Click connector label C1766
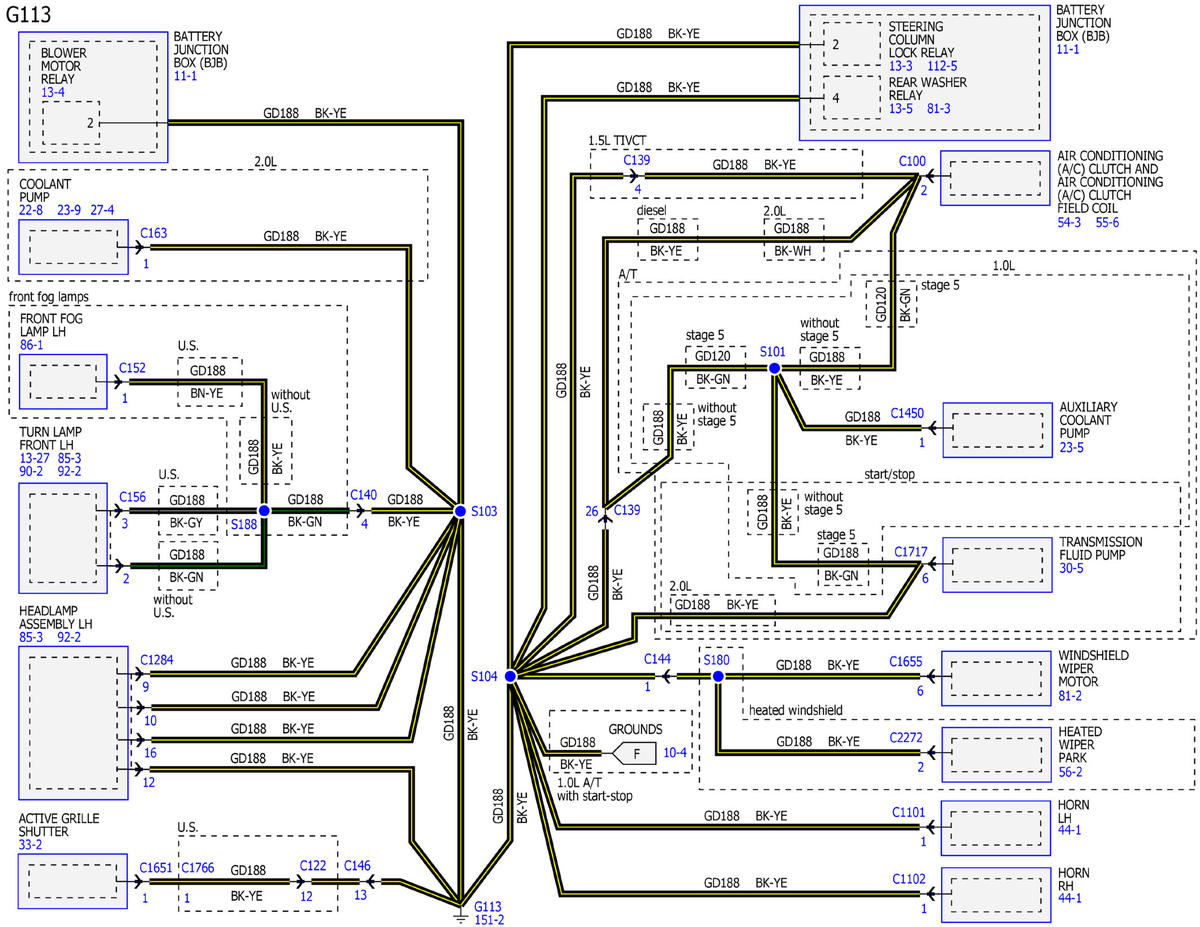The height and width of the screenshot is (927, 1200). (199, 869)
